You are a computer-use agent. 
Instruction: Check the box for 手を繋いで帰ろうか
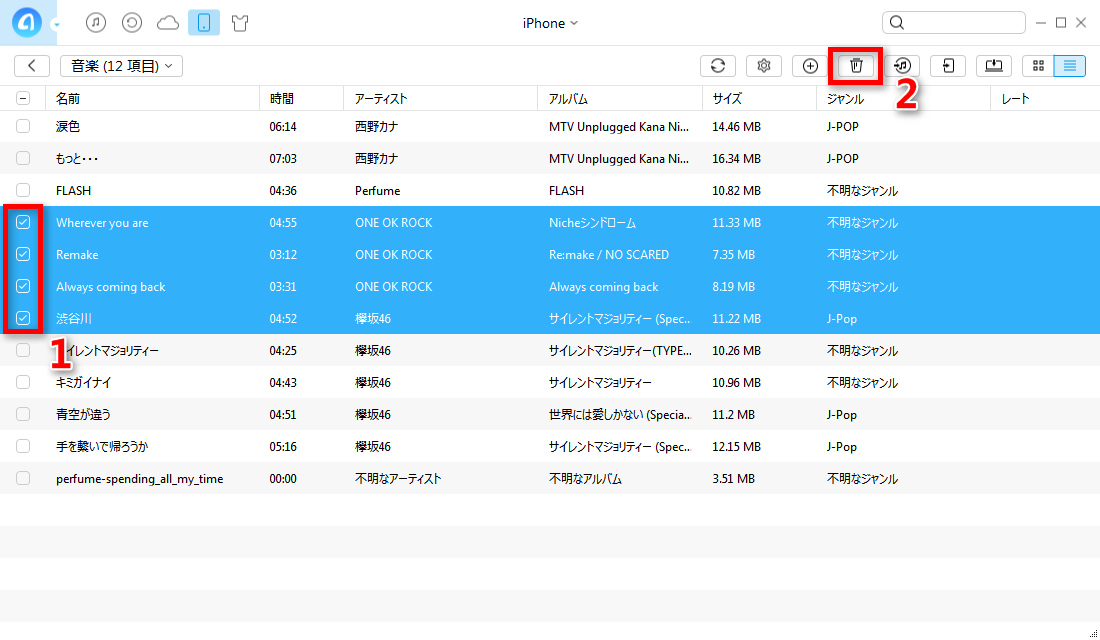[x=23, y=446]
